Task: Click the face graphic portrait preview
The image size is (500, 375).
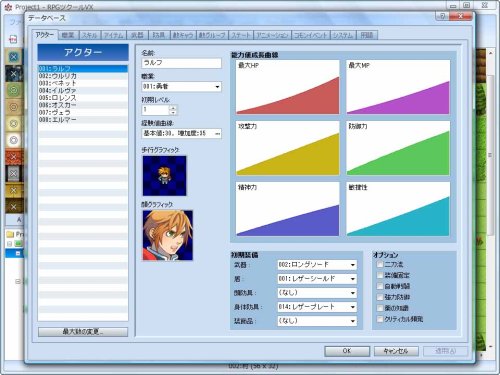Action: coord(168,235)
